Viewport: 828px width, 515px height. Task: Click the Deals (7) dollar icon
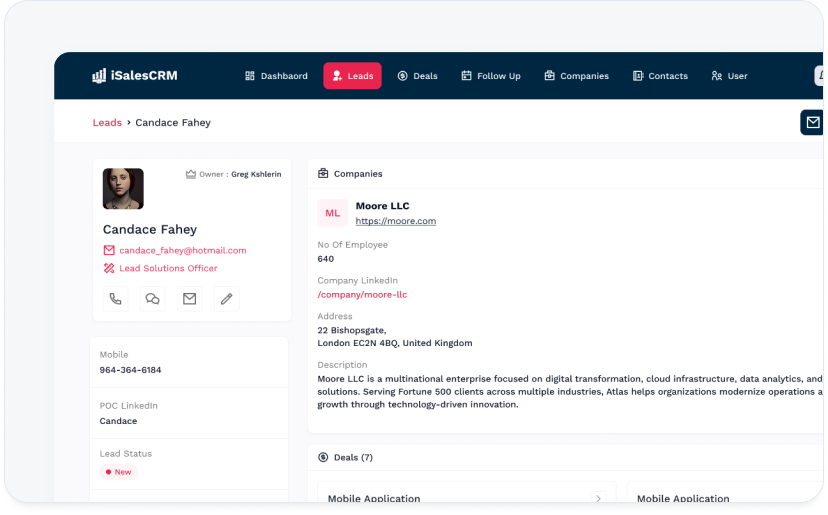pyautogui.click(x=323, y=457)
